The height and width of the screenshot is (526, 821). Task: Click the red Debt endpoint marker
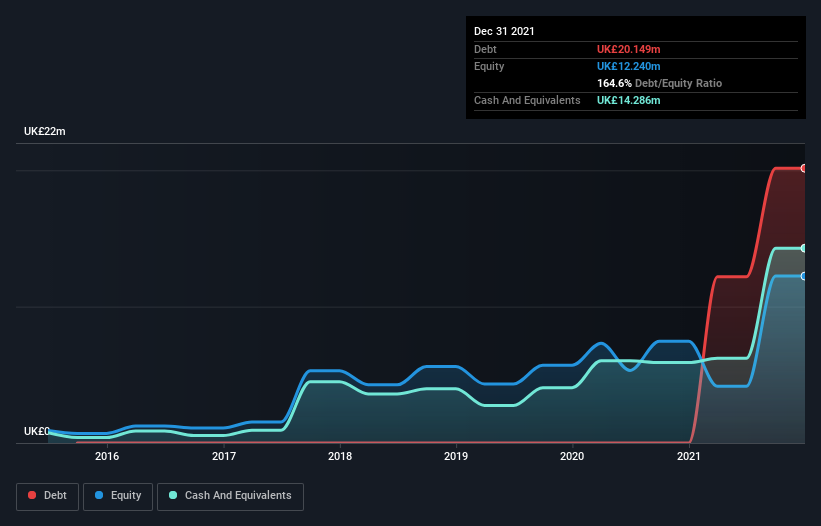click(x=804, y=169)
